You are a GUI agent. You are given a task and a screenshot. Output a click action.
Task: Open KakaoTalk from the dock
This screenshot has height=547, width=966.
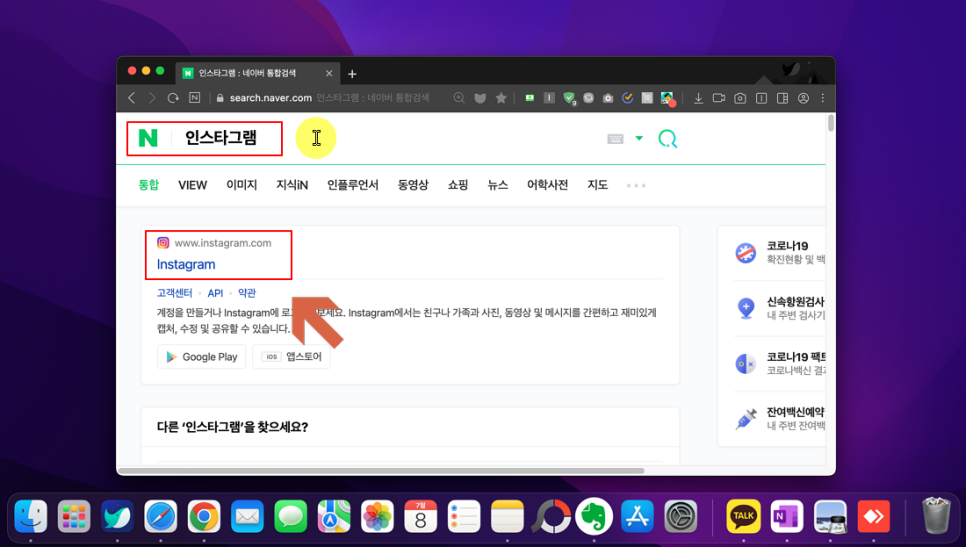[743, 516]
